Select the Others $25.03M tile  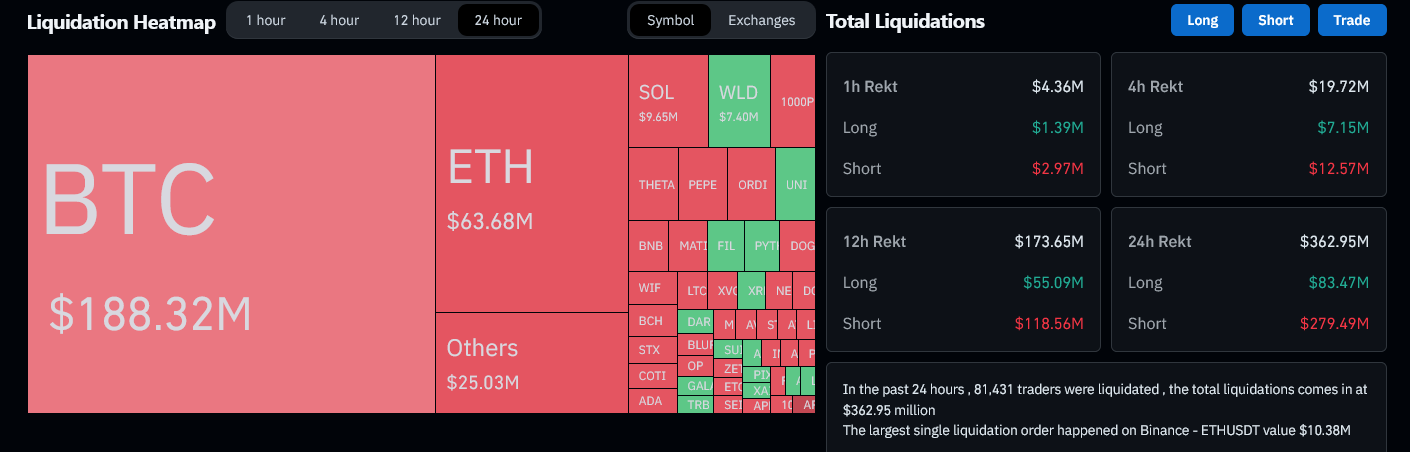[531, 362]
